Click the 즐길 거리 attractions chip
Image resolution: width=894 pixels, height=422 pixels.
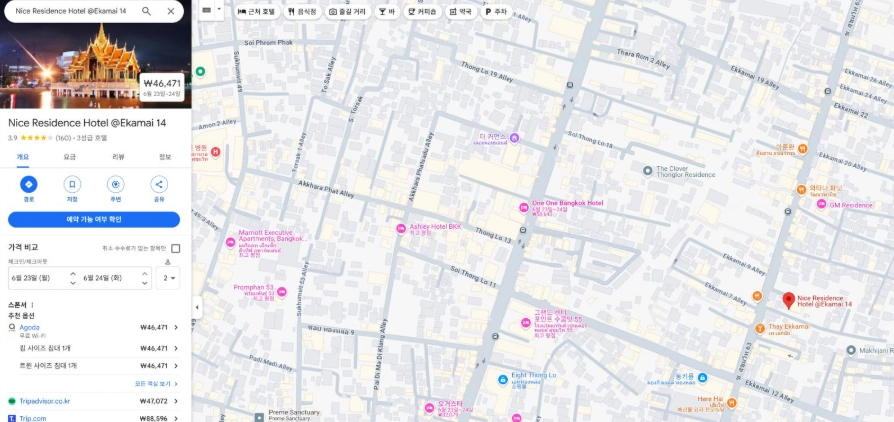pyautogui.click(x=348, y=11)
